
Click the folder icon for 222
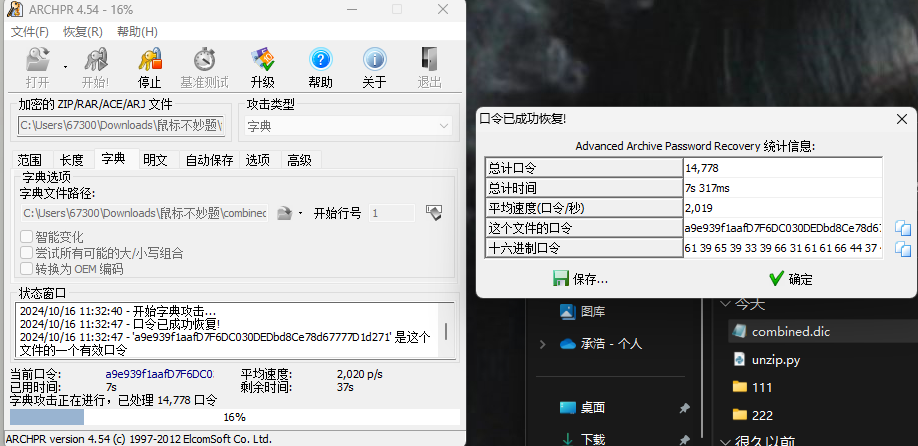pyautogui.click(x=739, y=415)
